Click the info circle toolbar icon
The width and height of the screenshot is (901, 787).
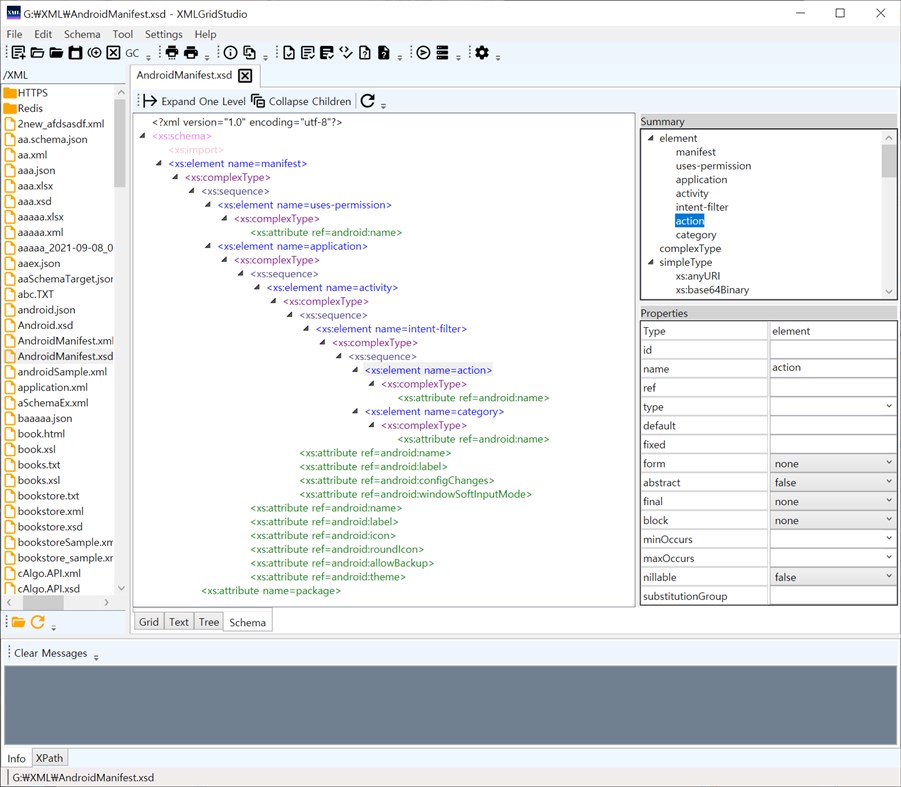point(230,53)
